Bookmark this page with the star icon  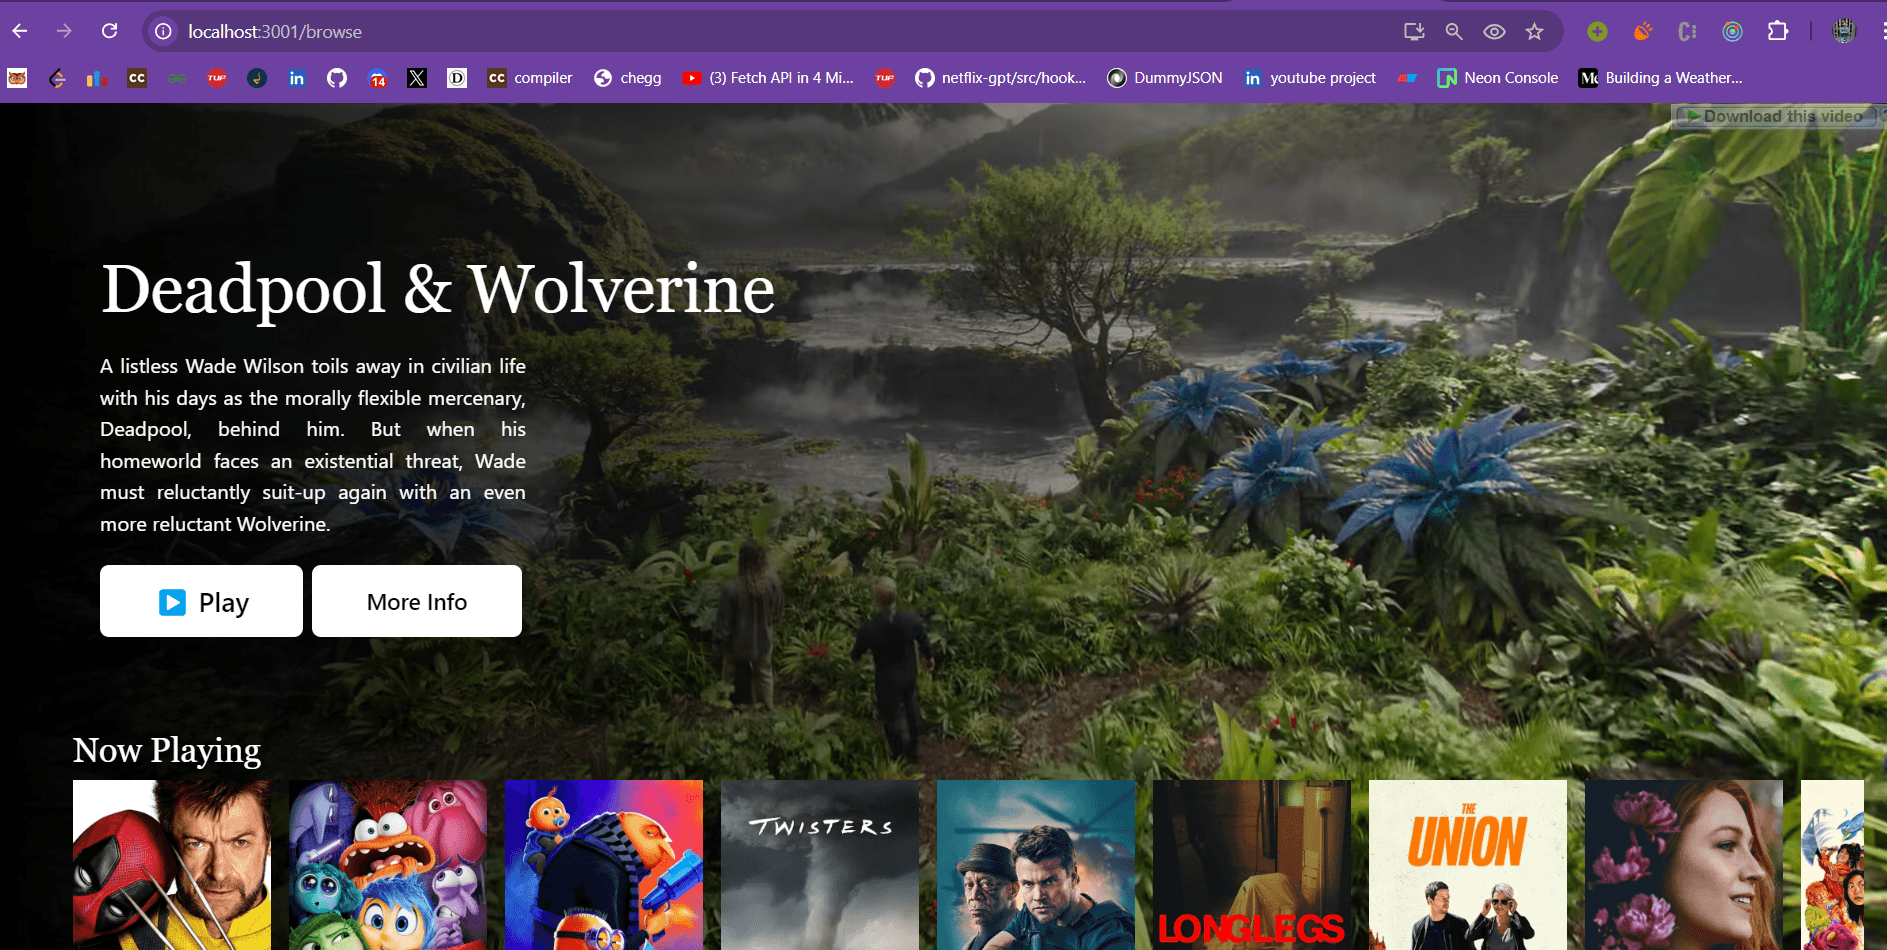pyautogui.click(x=1534, y=32)
